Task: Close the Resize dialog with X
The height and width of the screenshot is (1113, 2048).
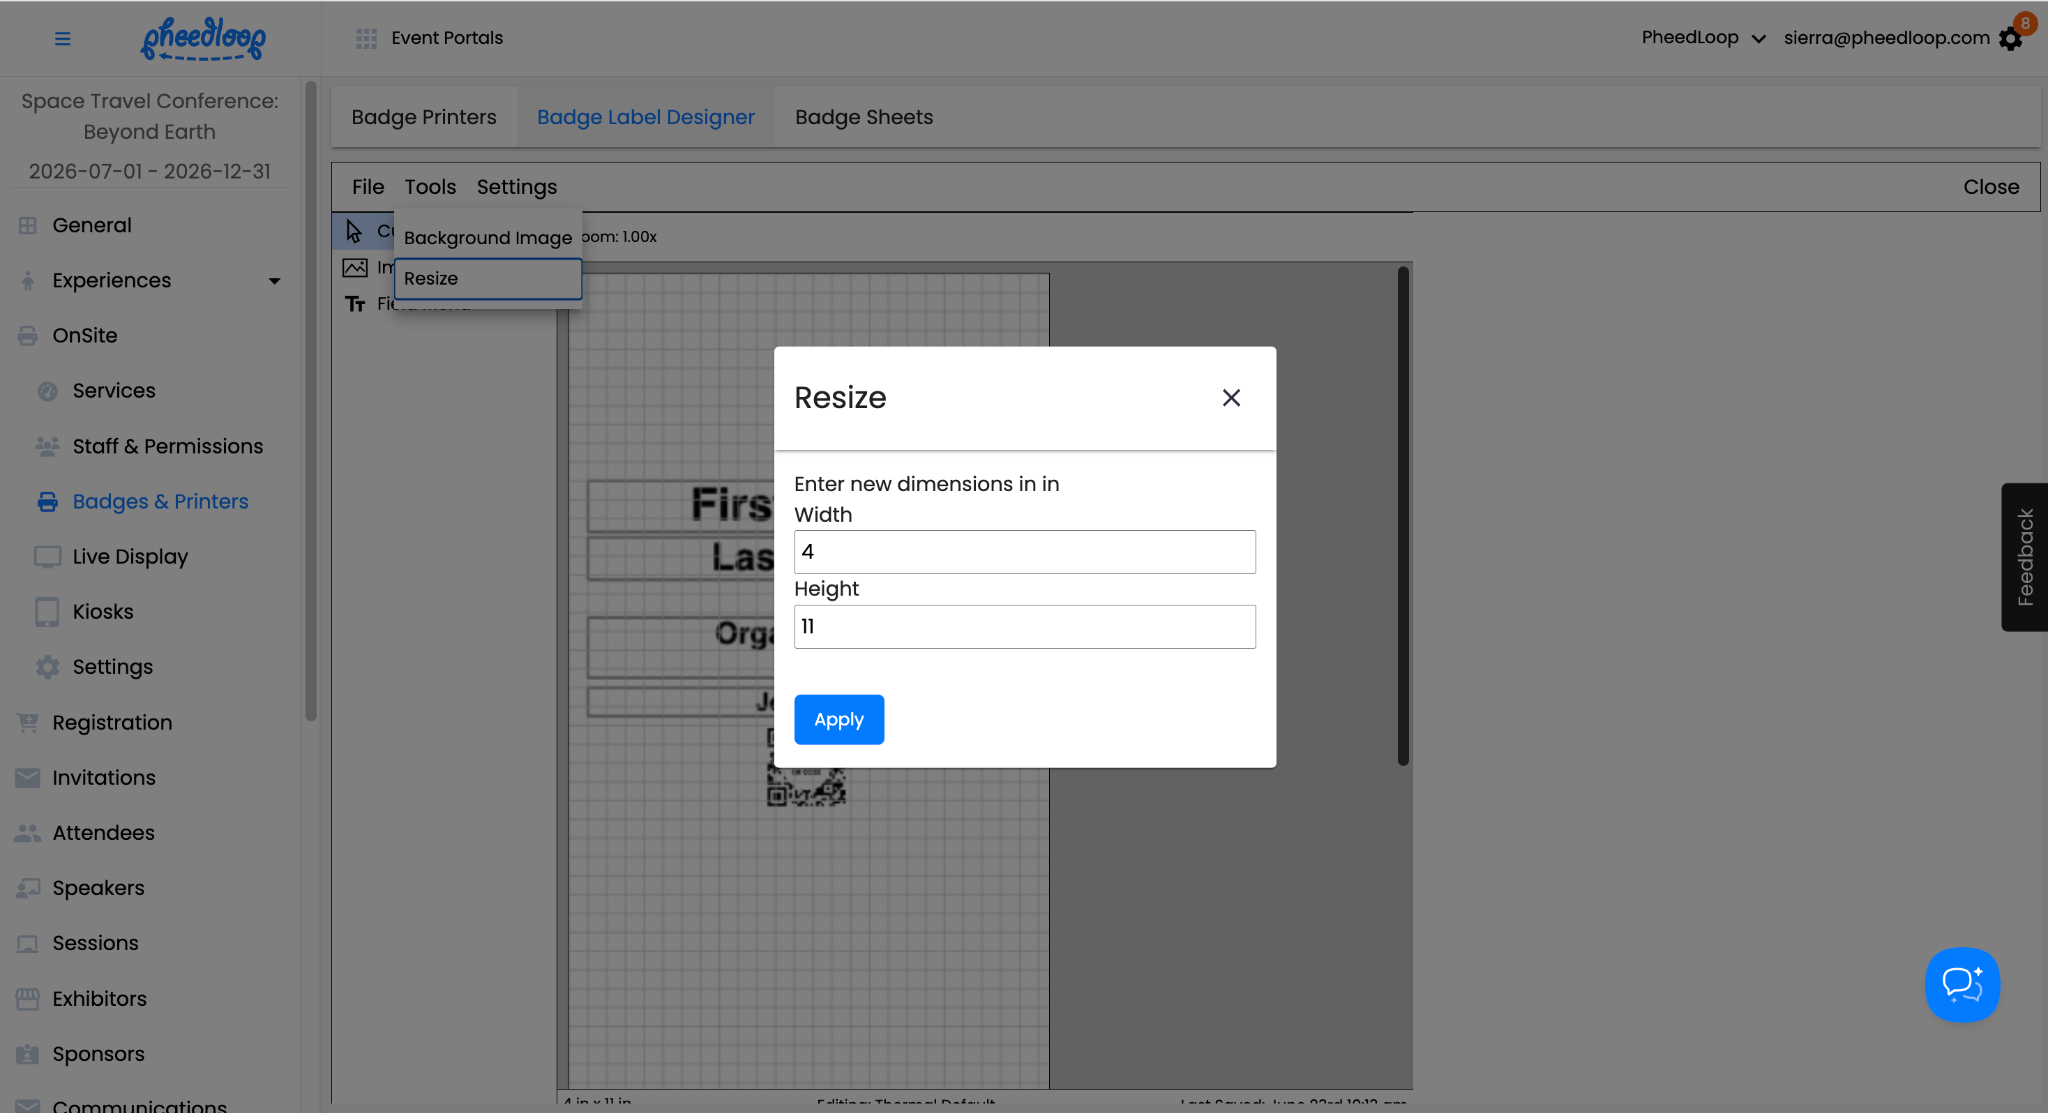Action: [x=1231, y=398]
